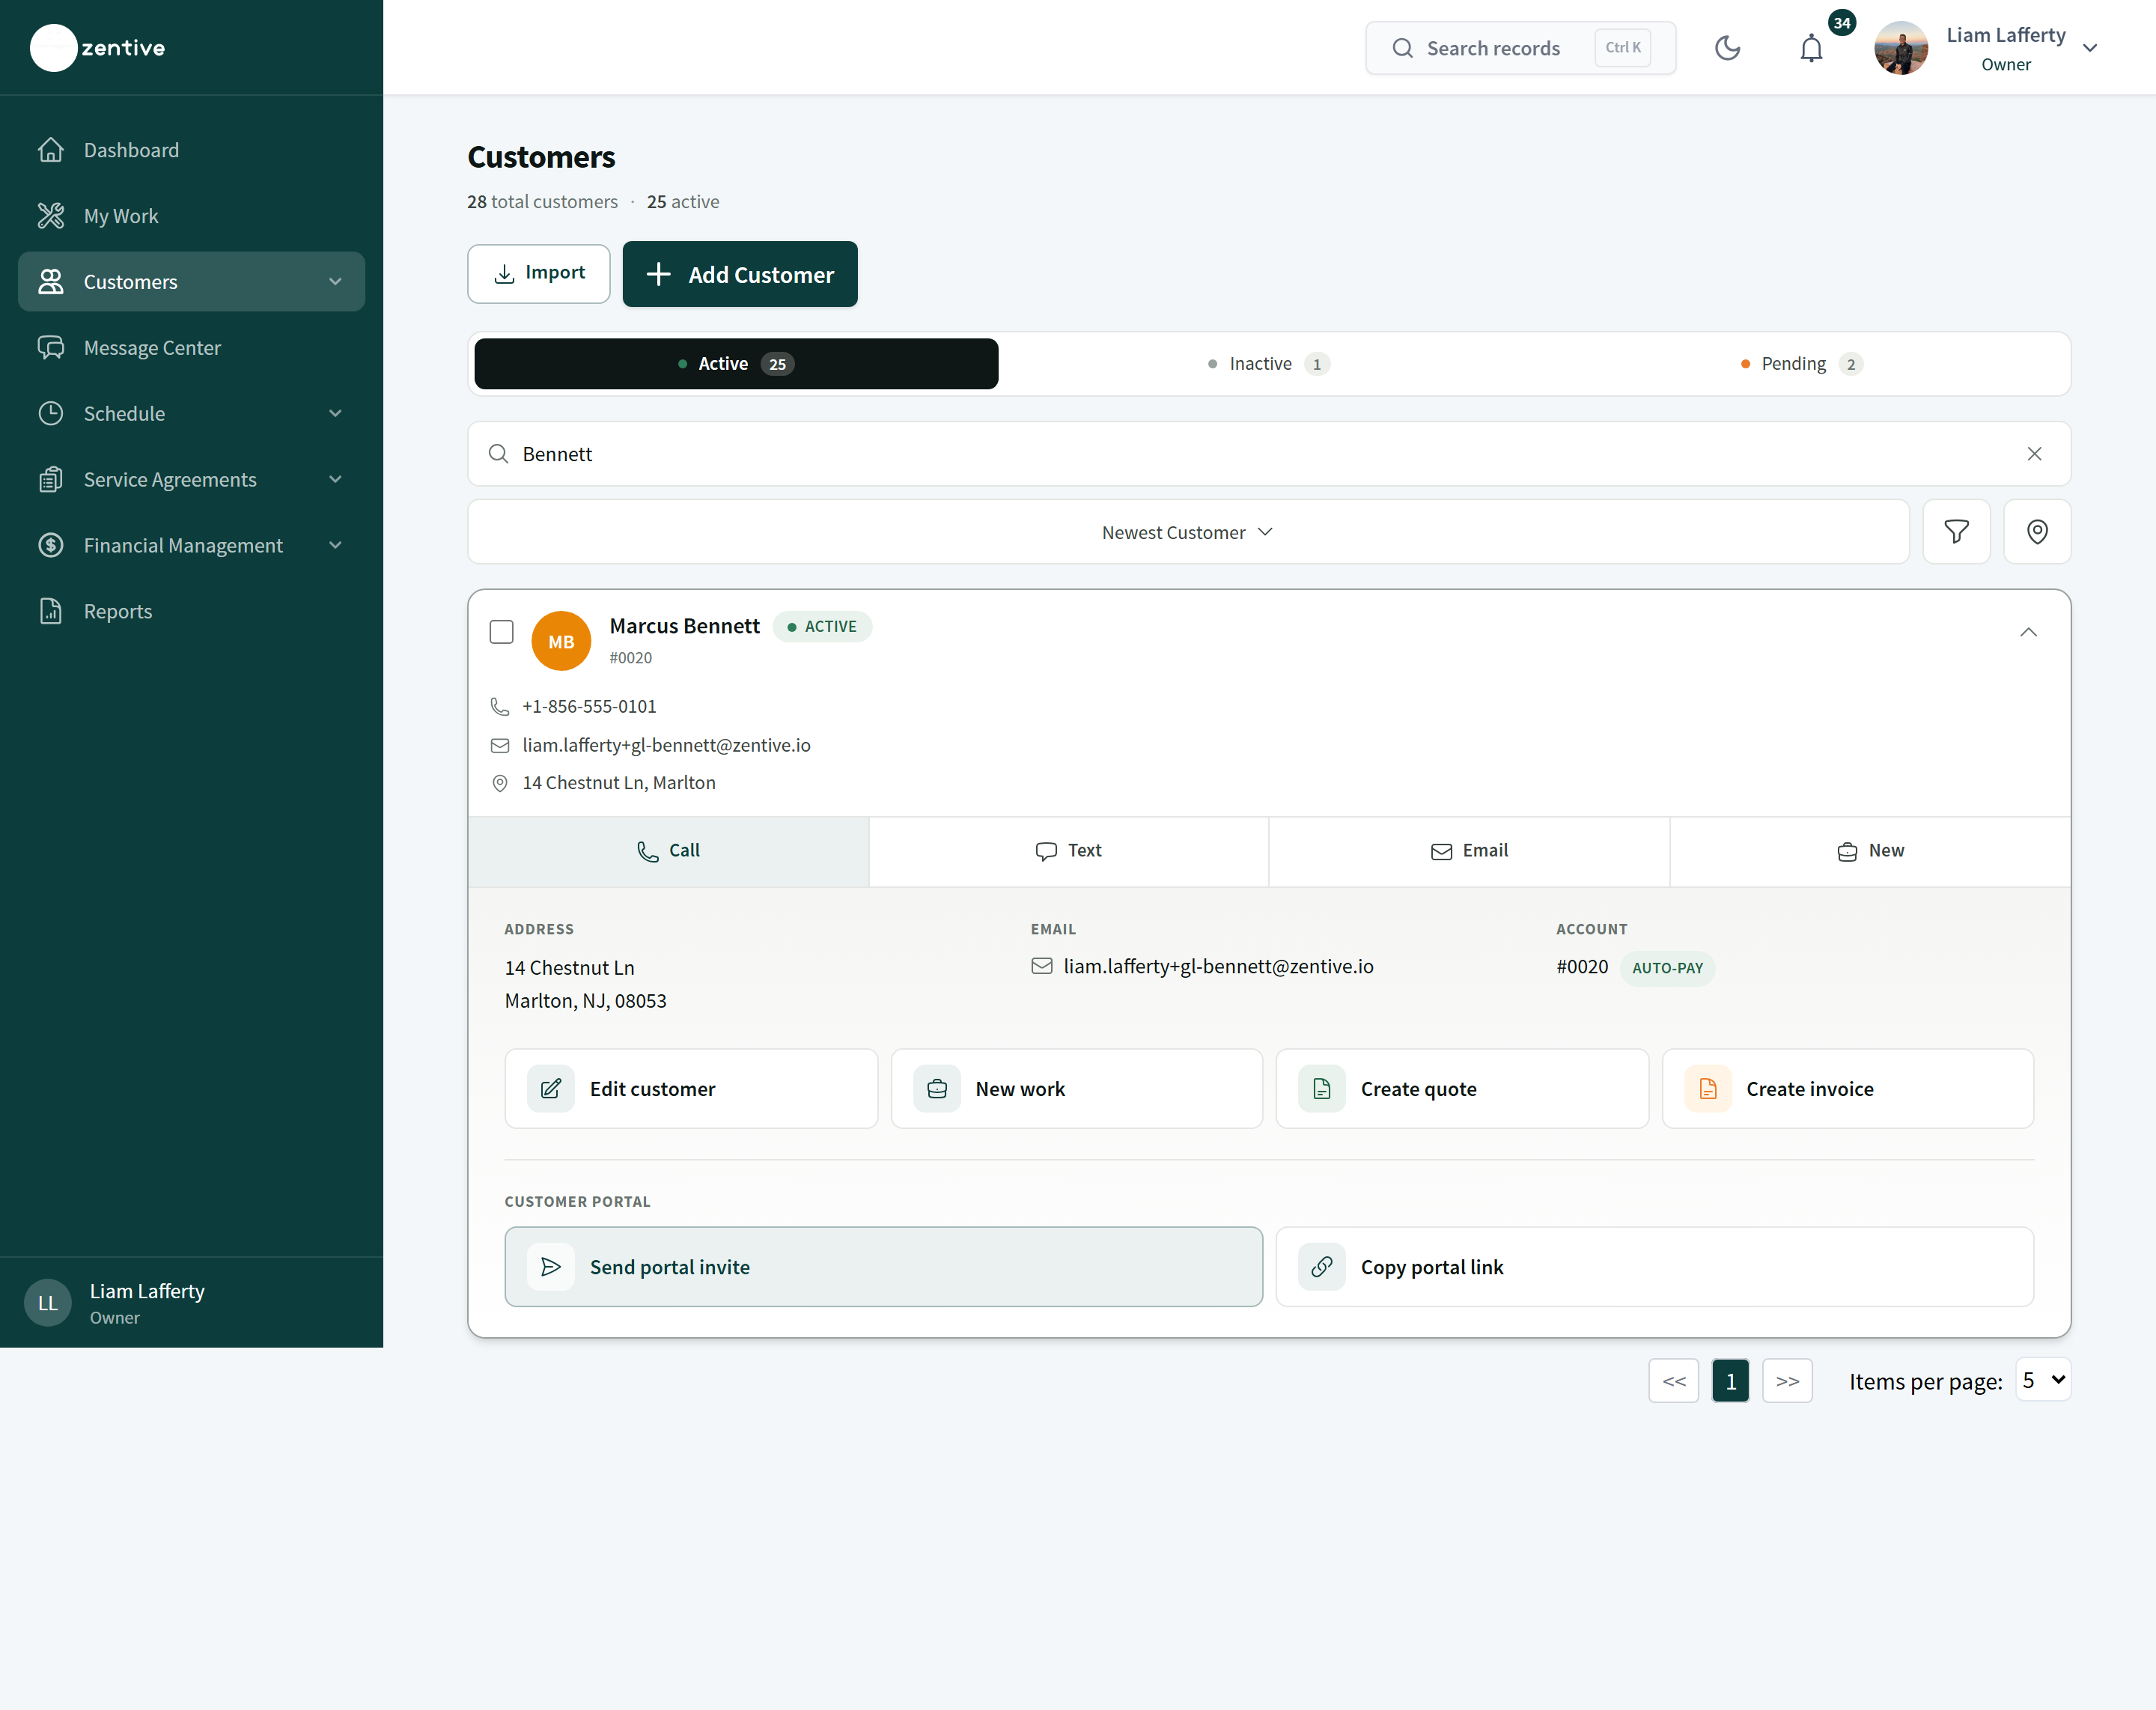The image size is (2156, 1710).
Task: Select page 1 in pagination
Action: (x=1730, y=1381)
